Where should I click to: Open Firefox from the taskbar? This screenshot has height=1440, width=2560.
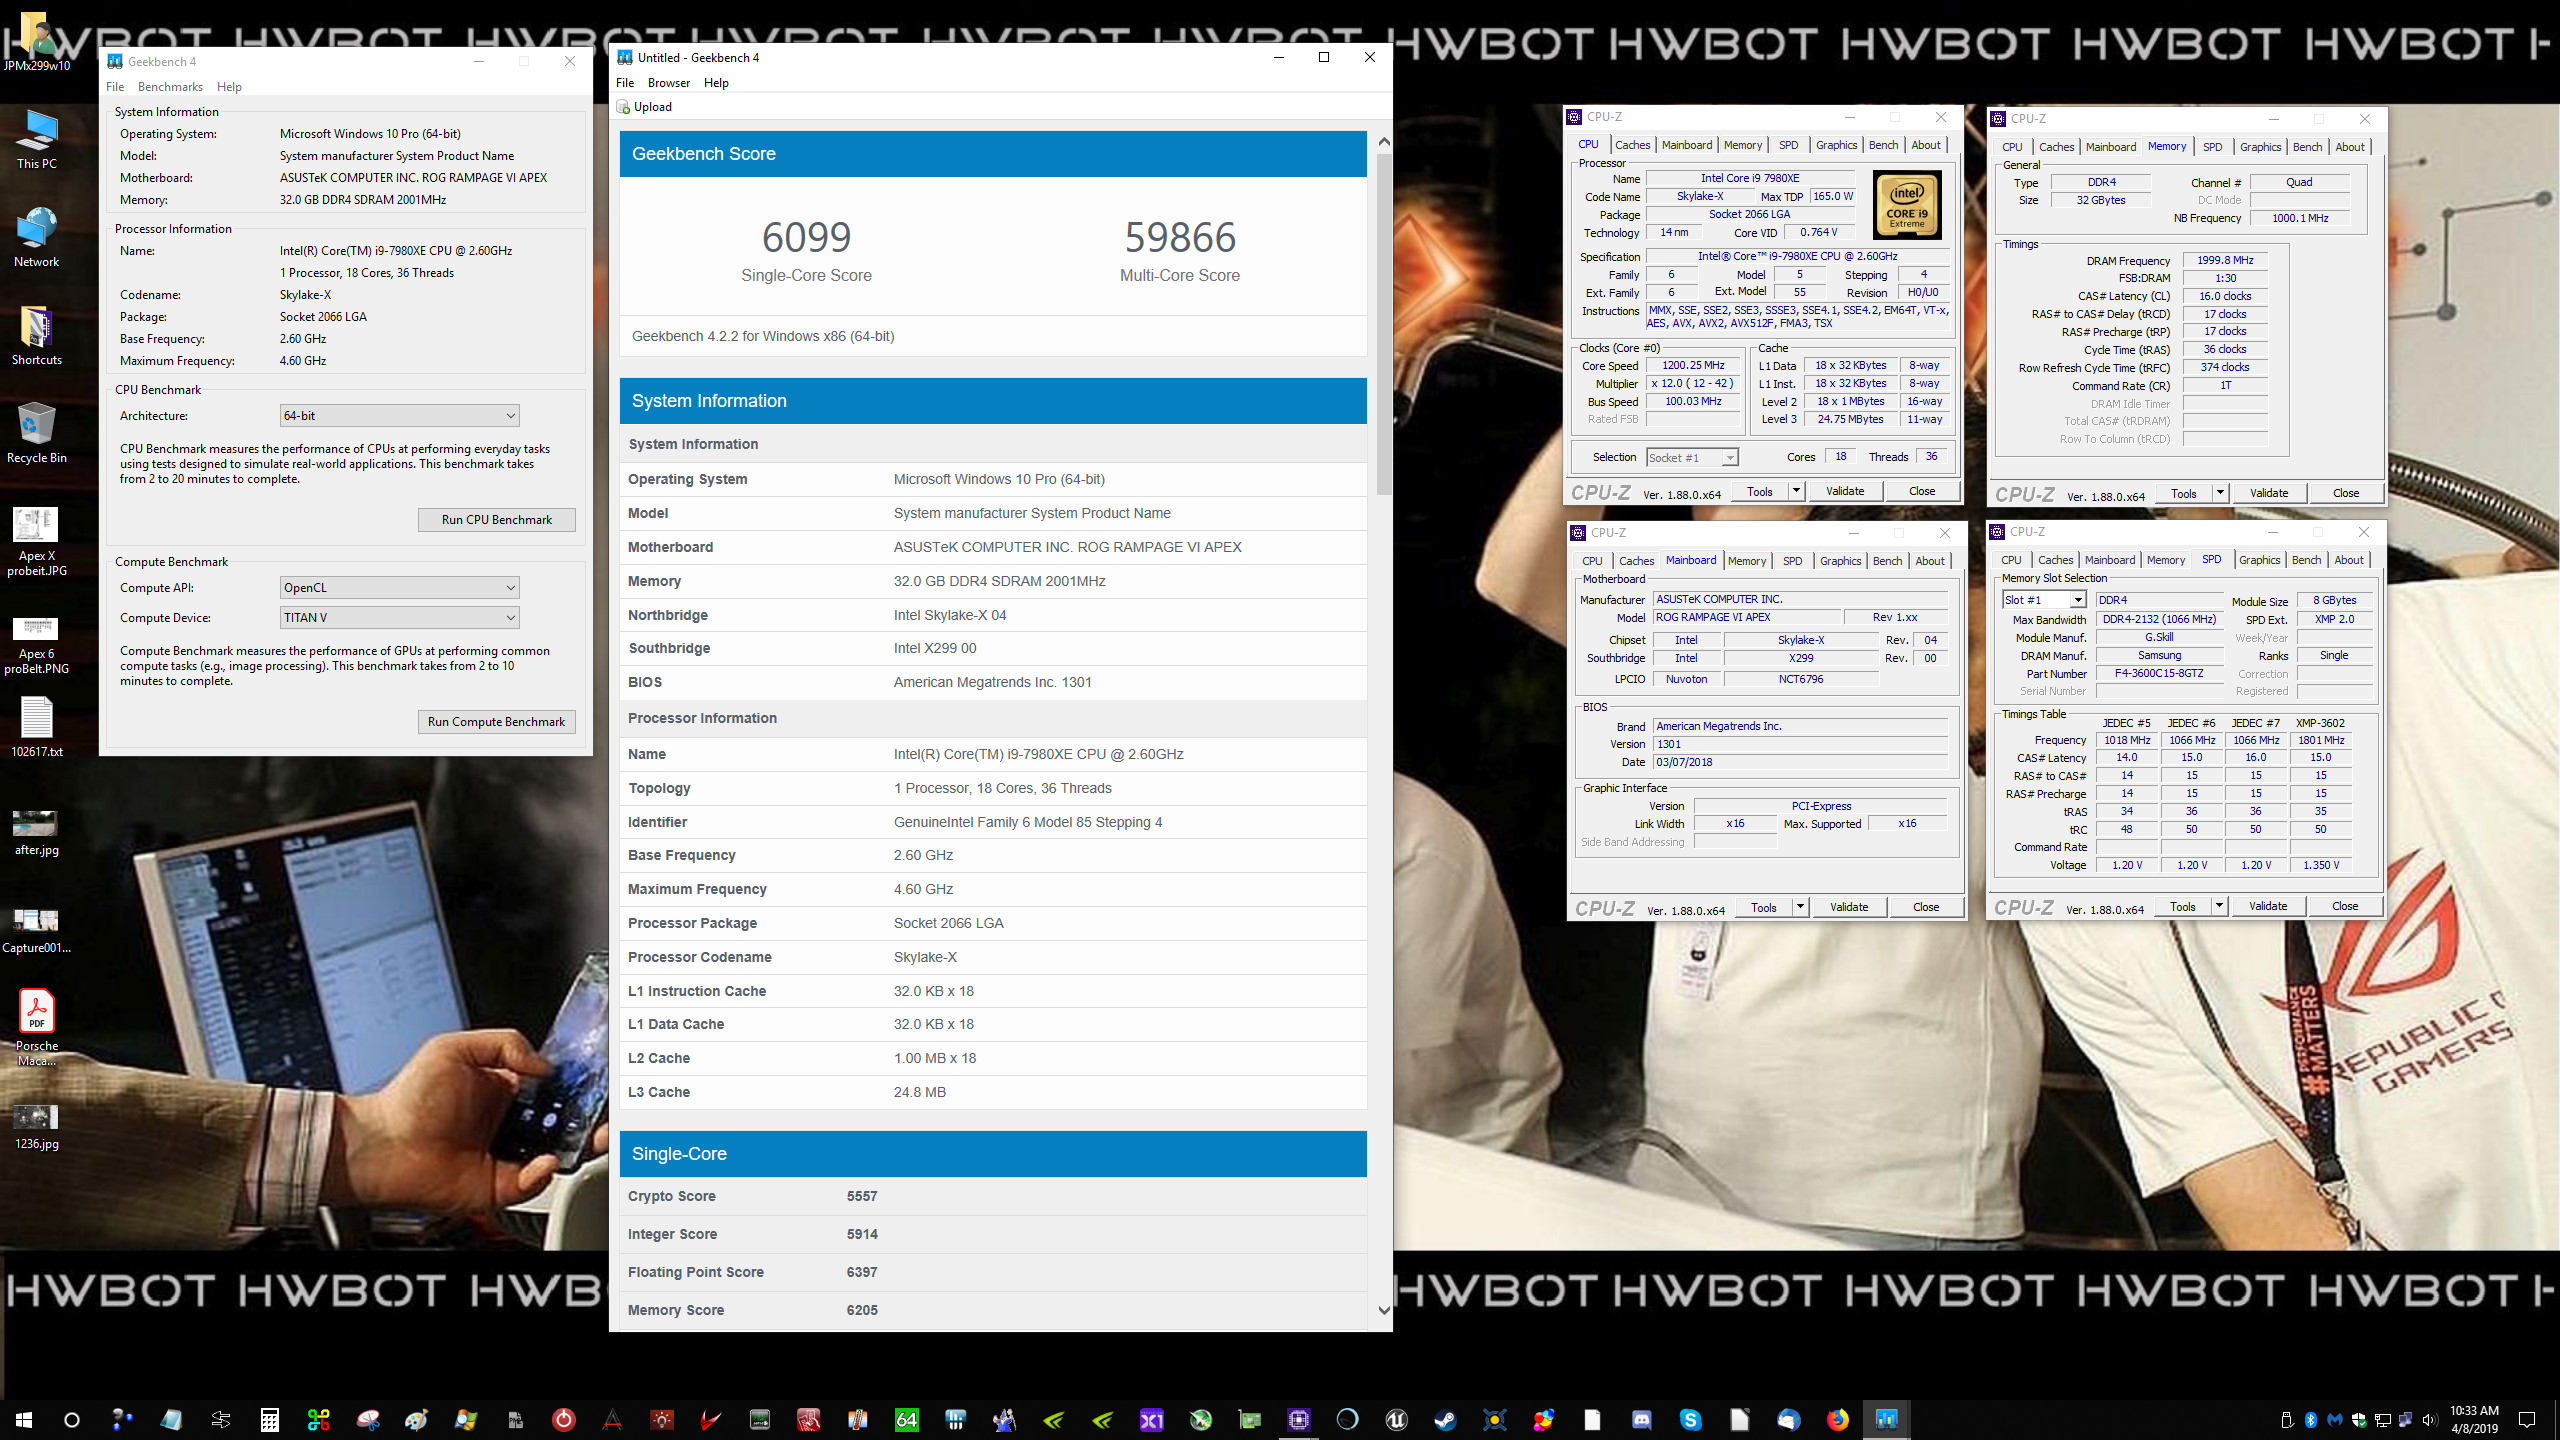[x=1837, y=1419]
